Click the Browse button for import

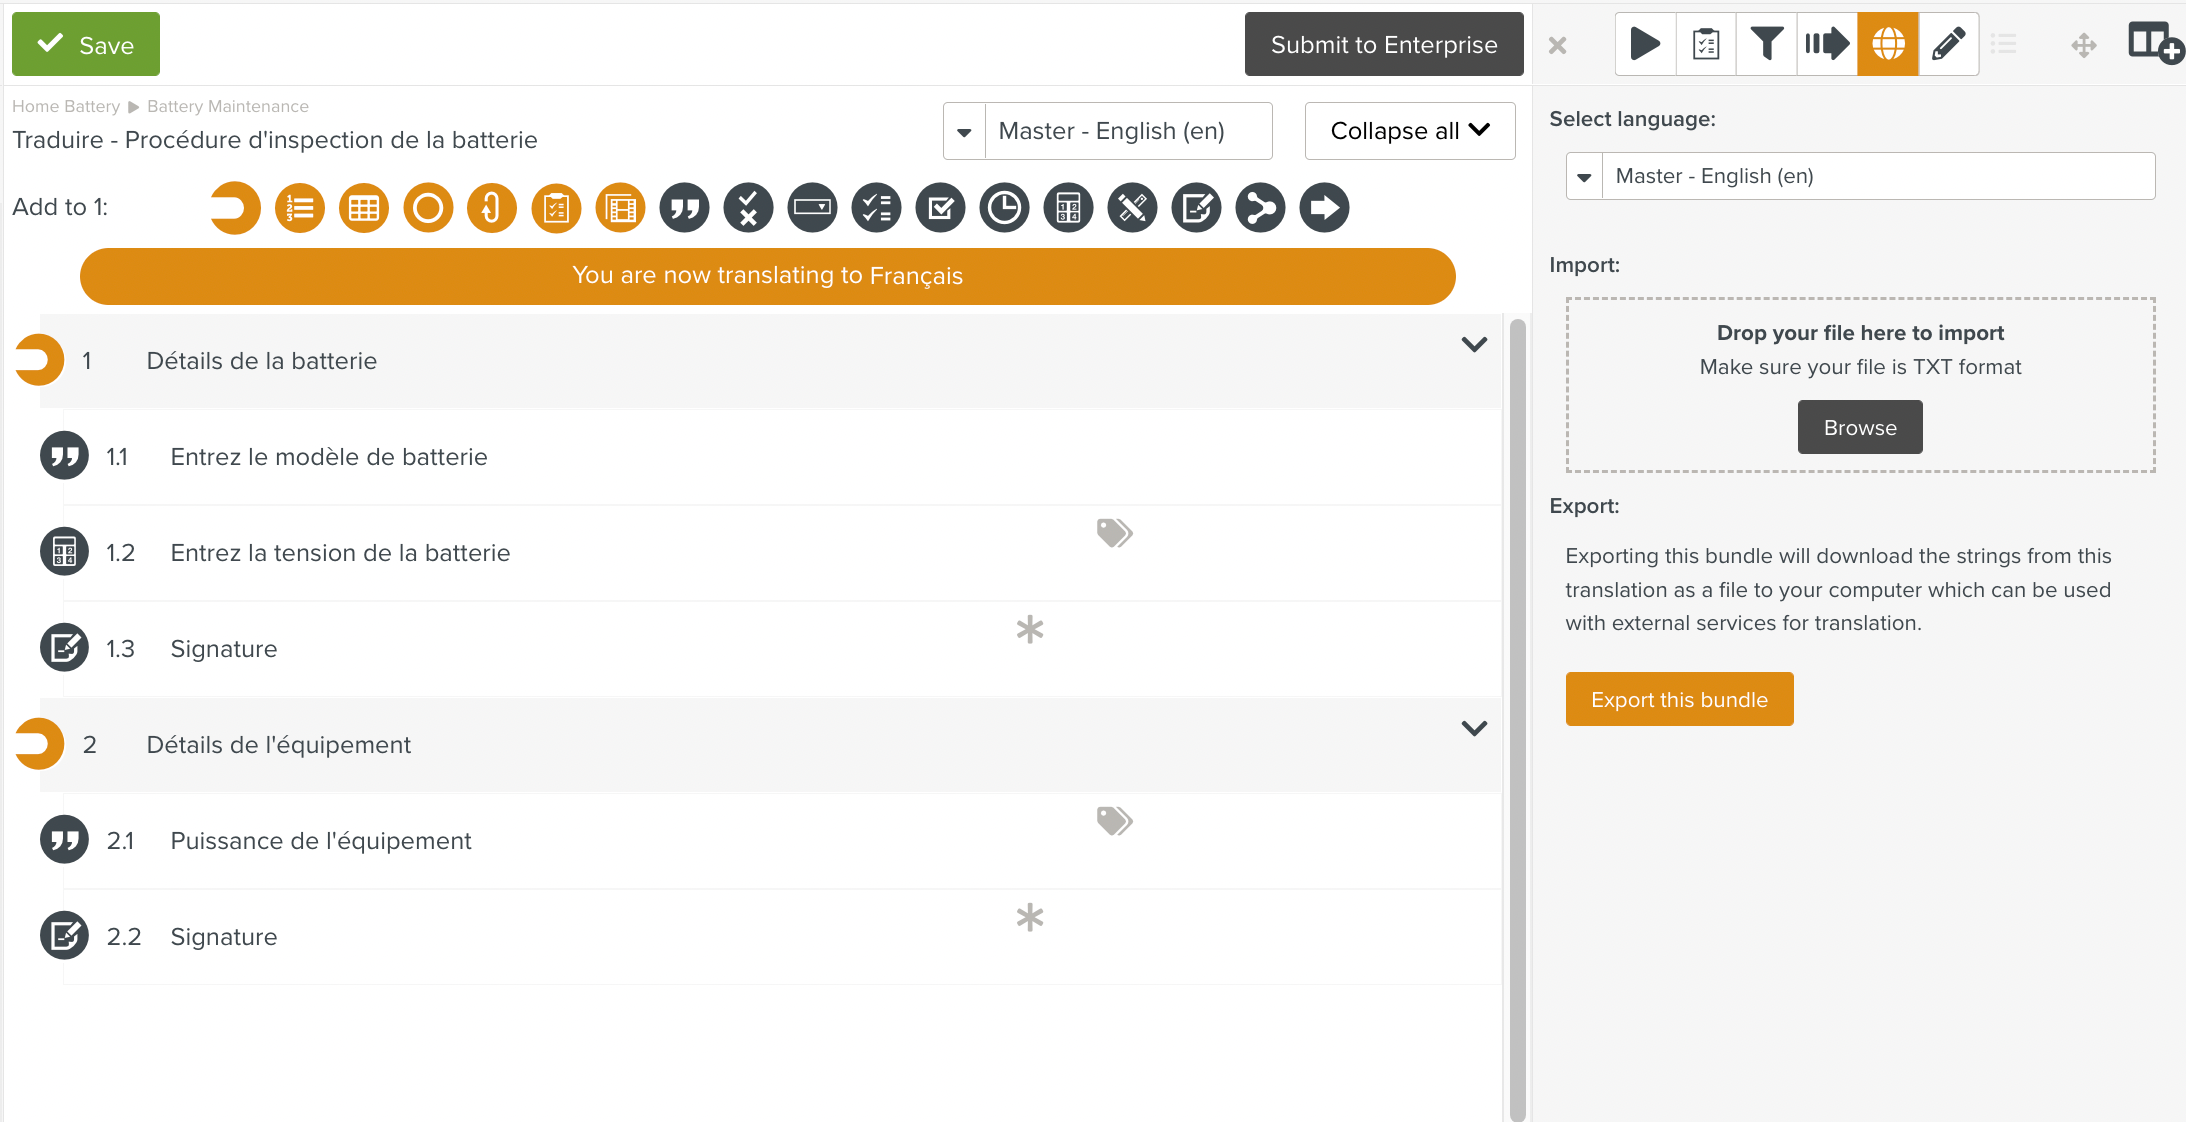coord(1859,427)
